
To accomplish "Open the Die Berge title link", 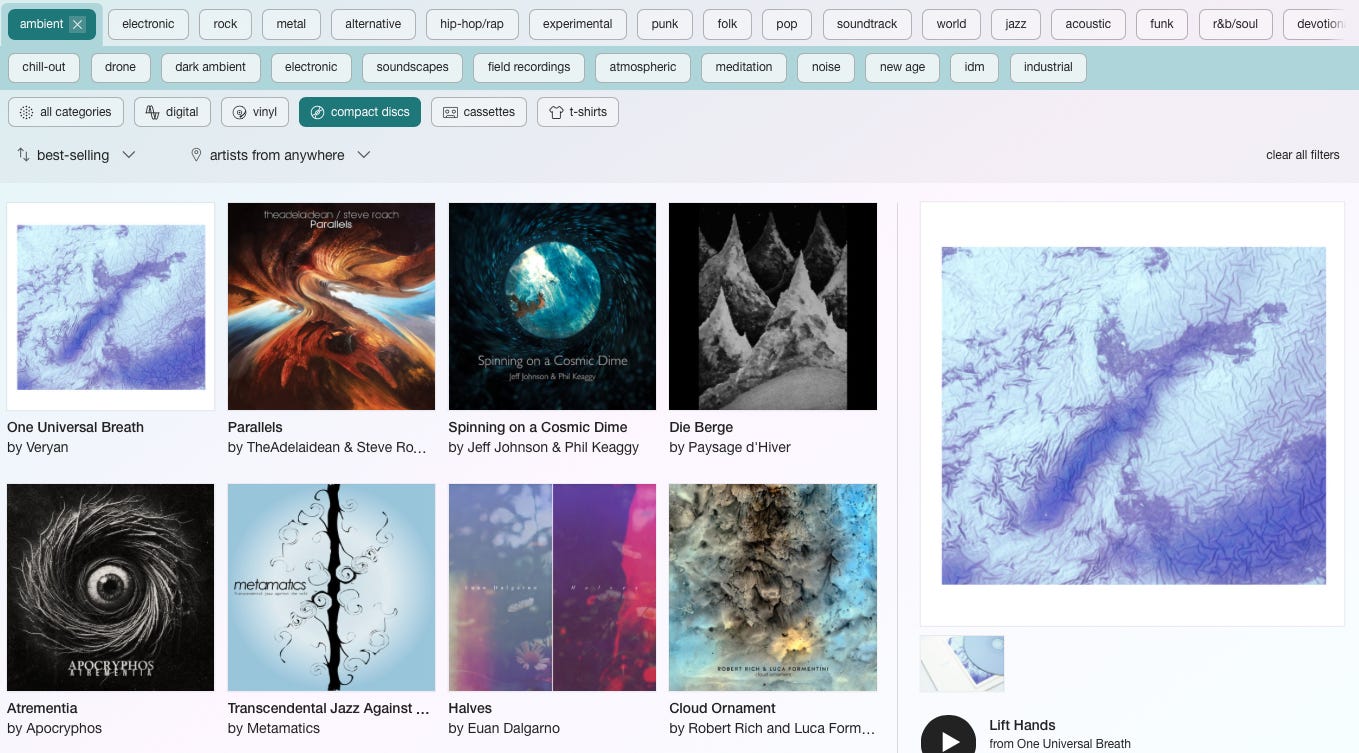I will coord(701,427).
